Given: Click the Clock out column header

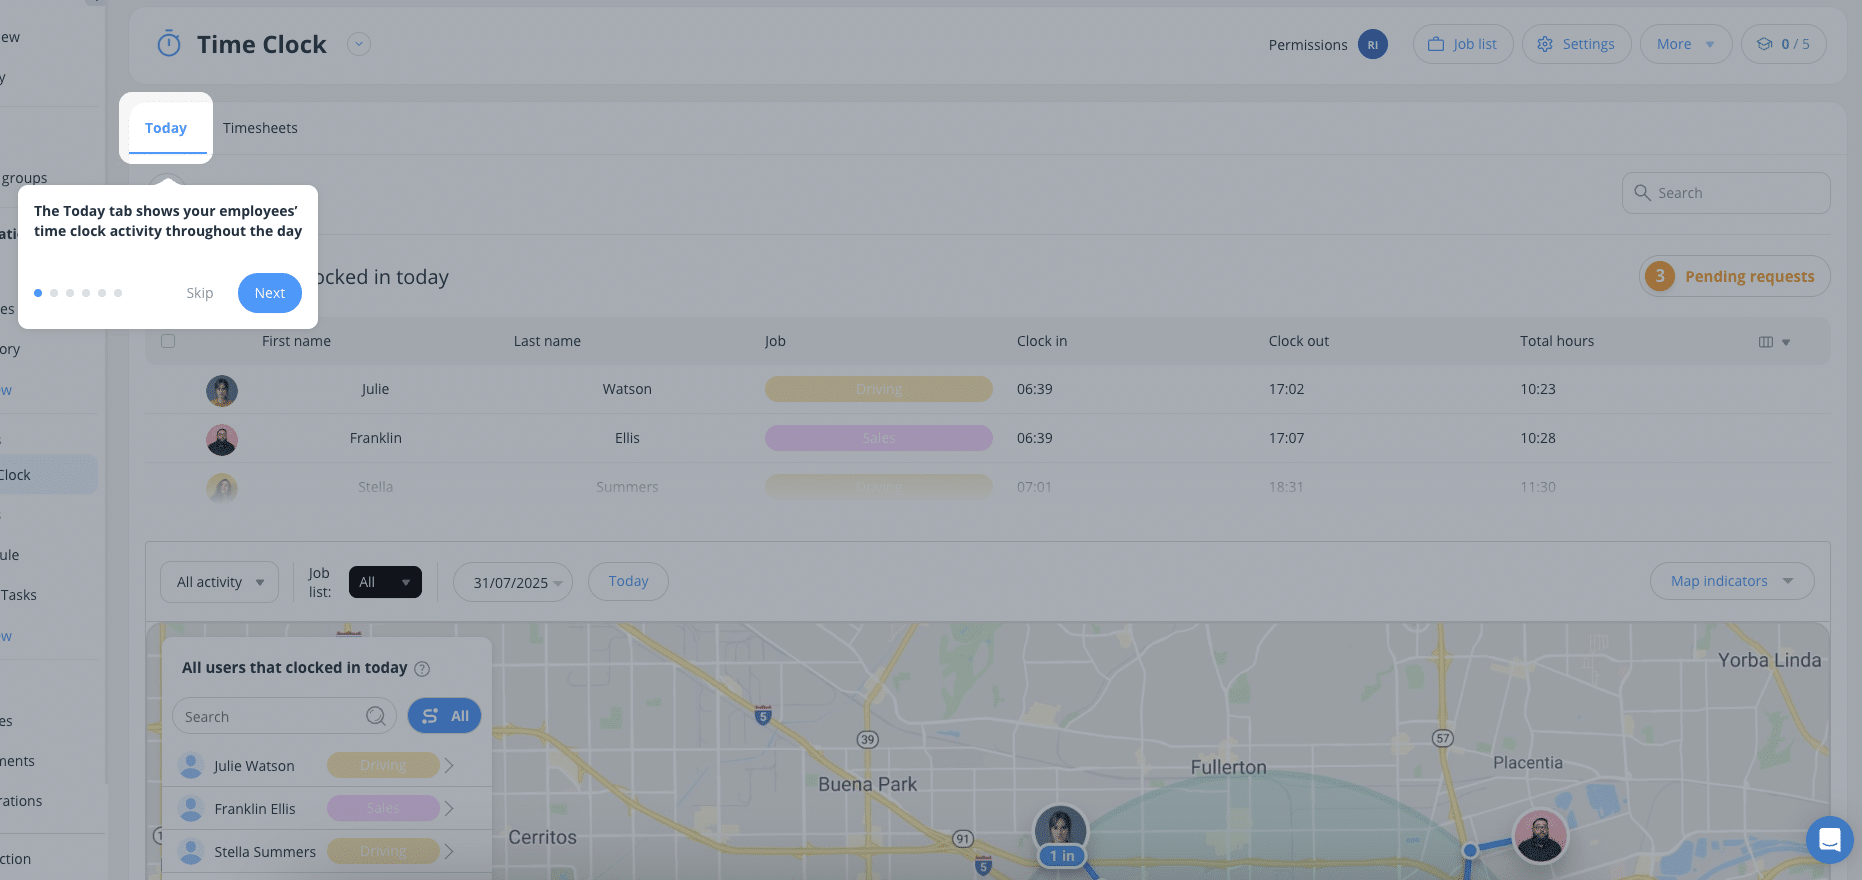Looking at the screenshot, I should click(x=1299, y=341).
